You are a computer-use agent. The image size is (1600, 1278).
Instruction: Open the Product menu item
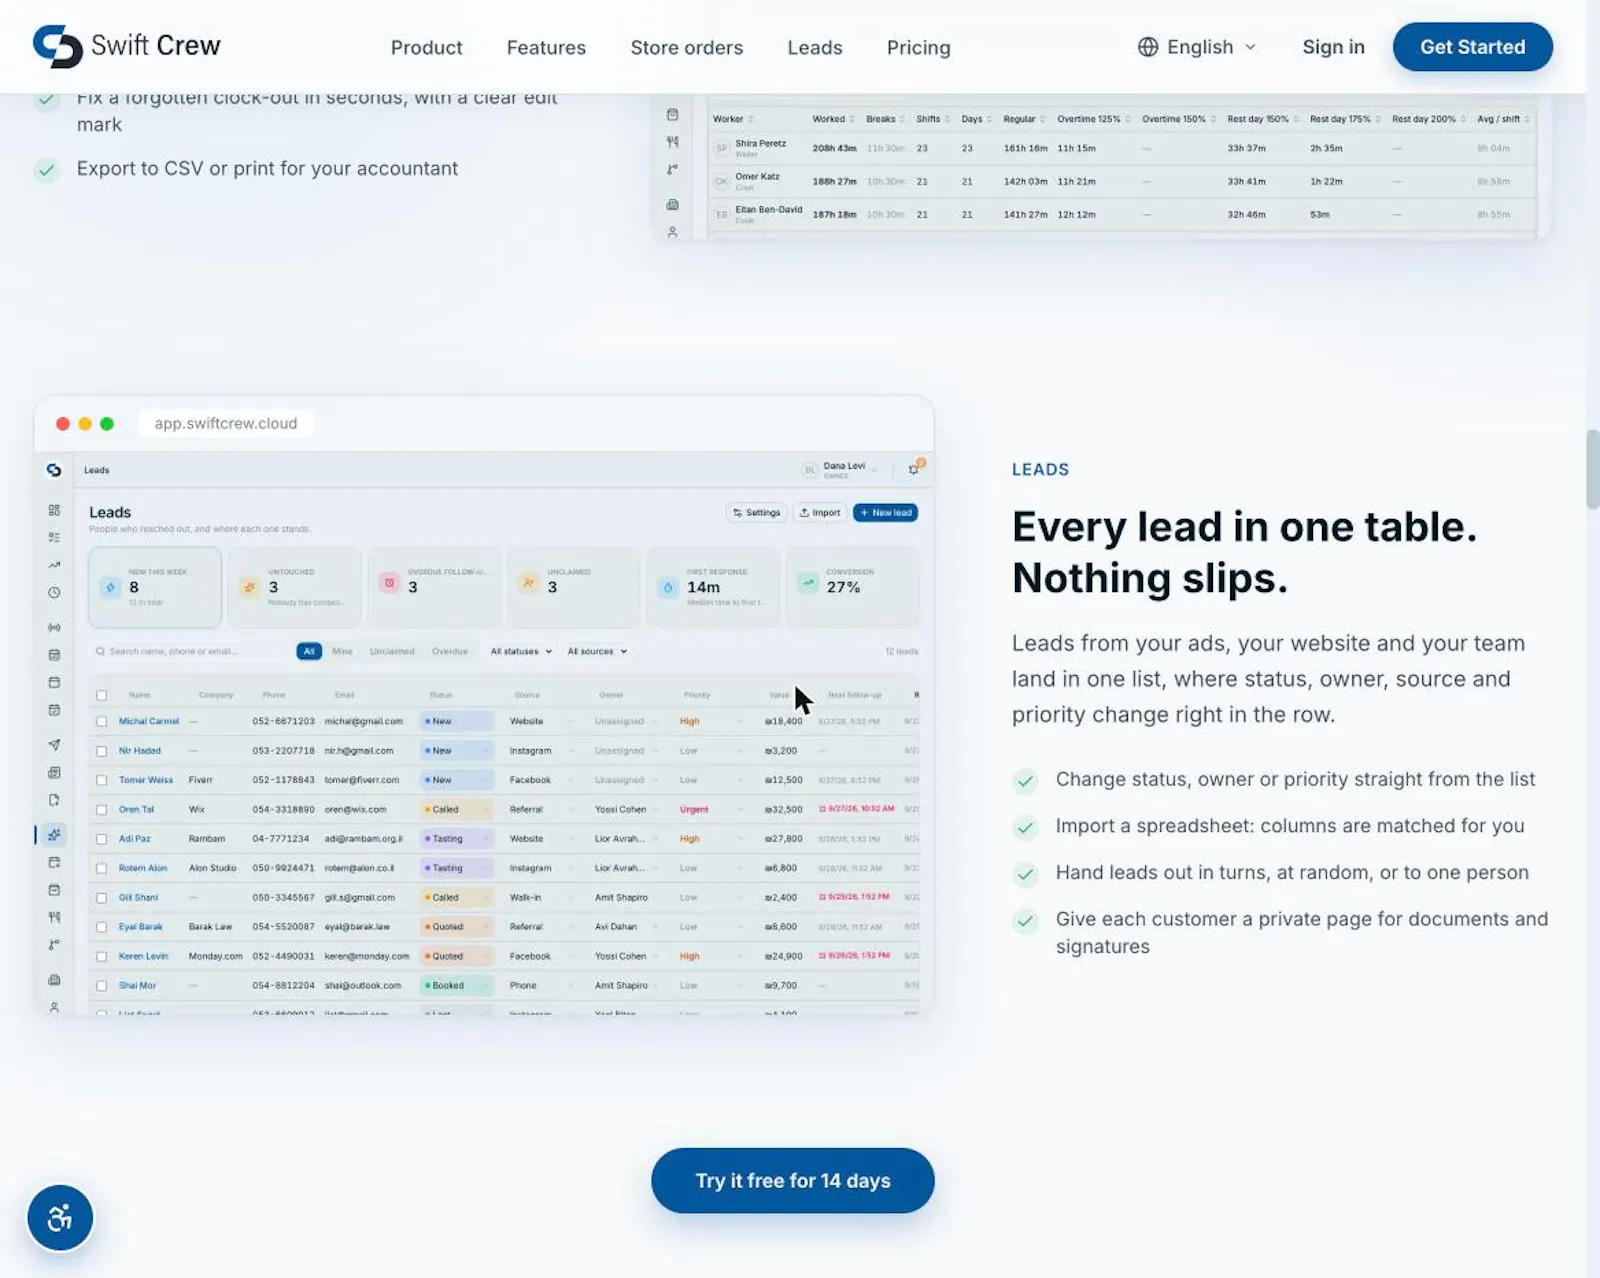click(426, 48)
